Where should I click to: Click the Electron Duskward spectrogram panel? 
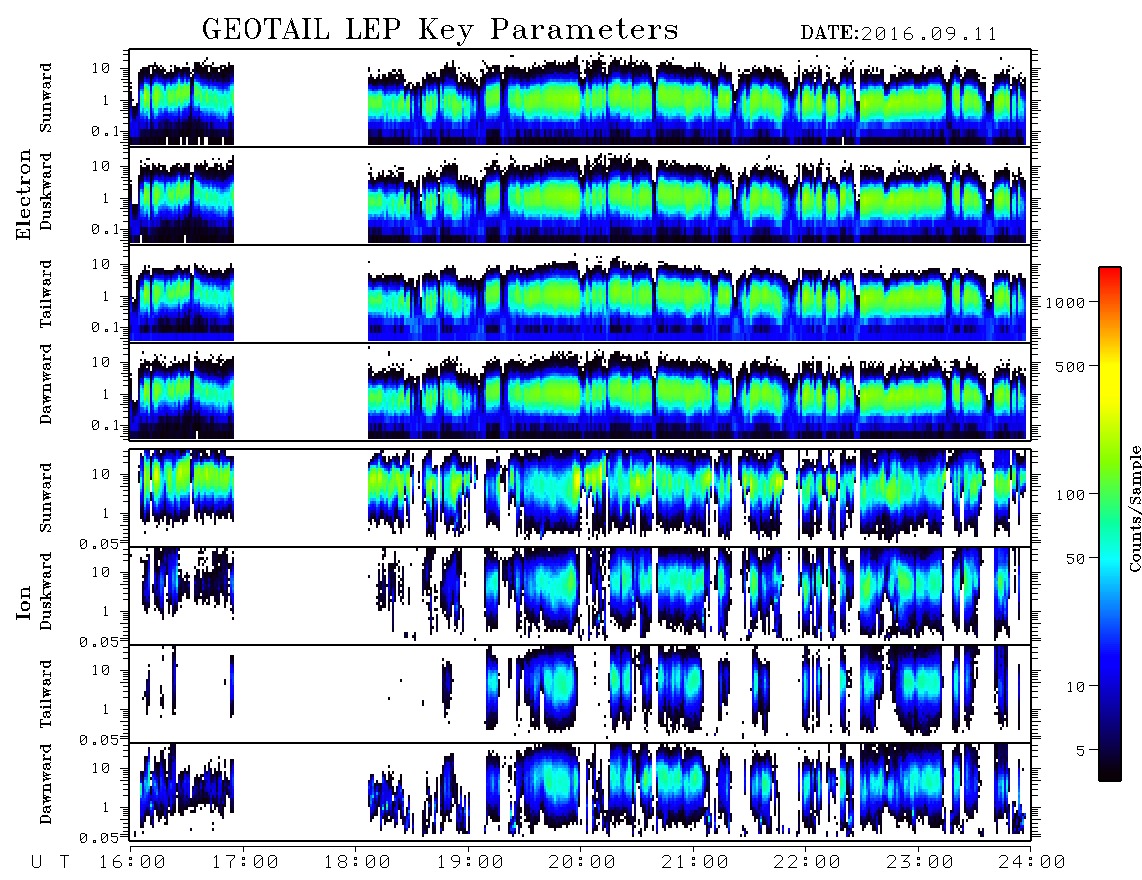pyautogui.click(x=580, y=195)
